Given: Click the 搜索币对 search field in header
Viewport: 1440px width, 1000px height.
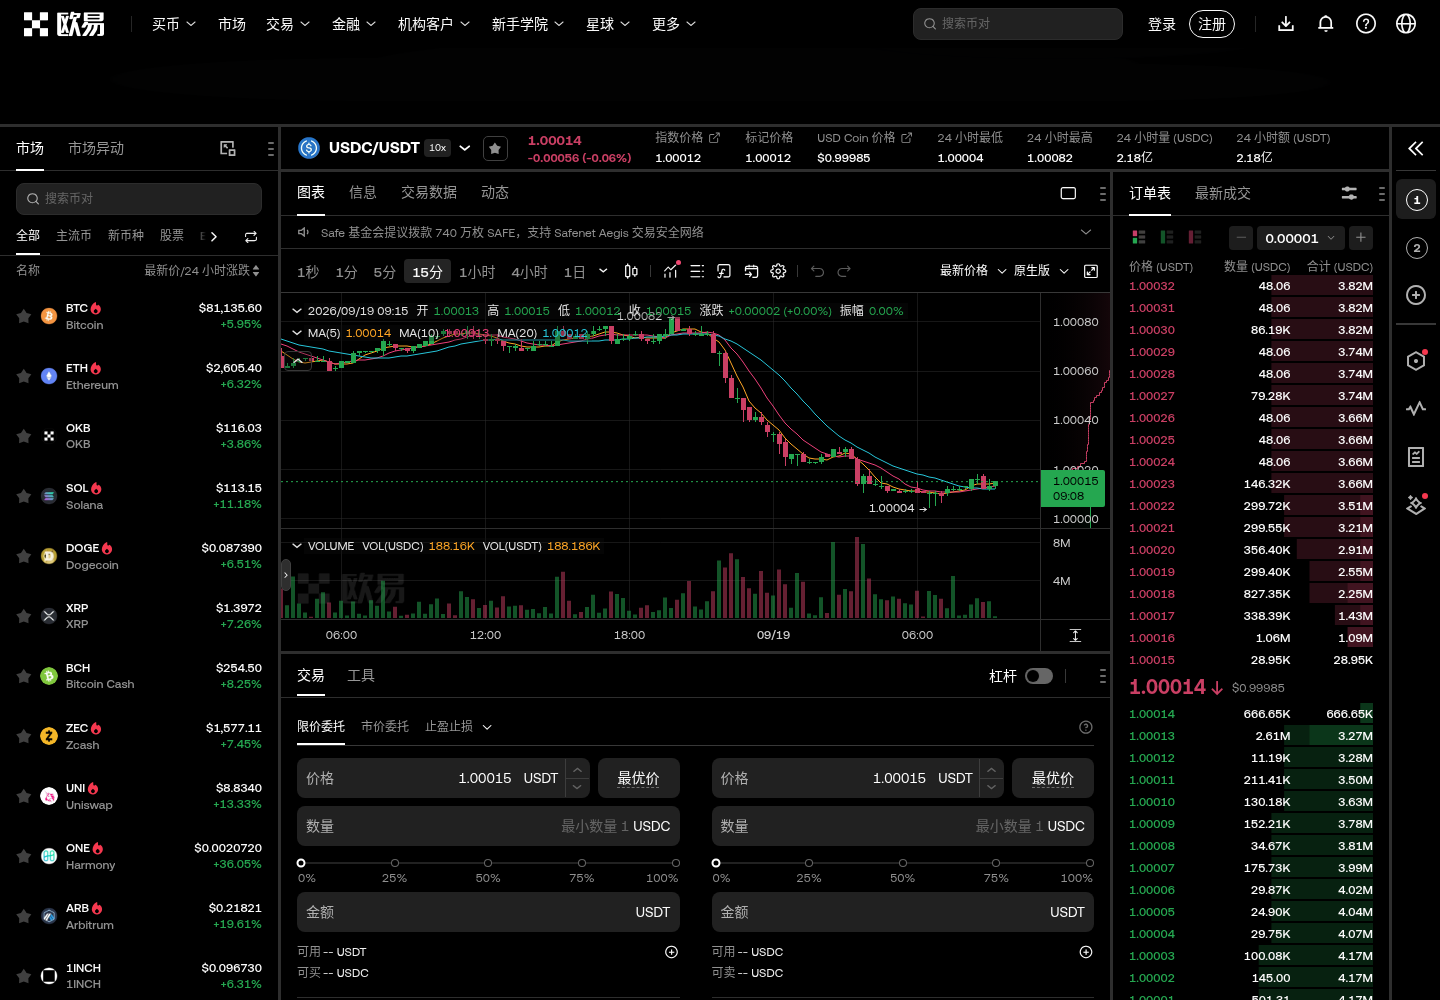Looking at the screenshot, I should 1018,24.
